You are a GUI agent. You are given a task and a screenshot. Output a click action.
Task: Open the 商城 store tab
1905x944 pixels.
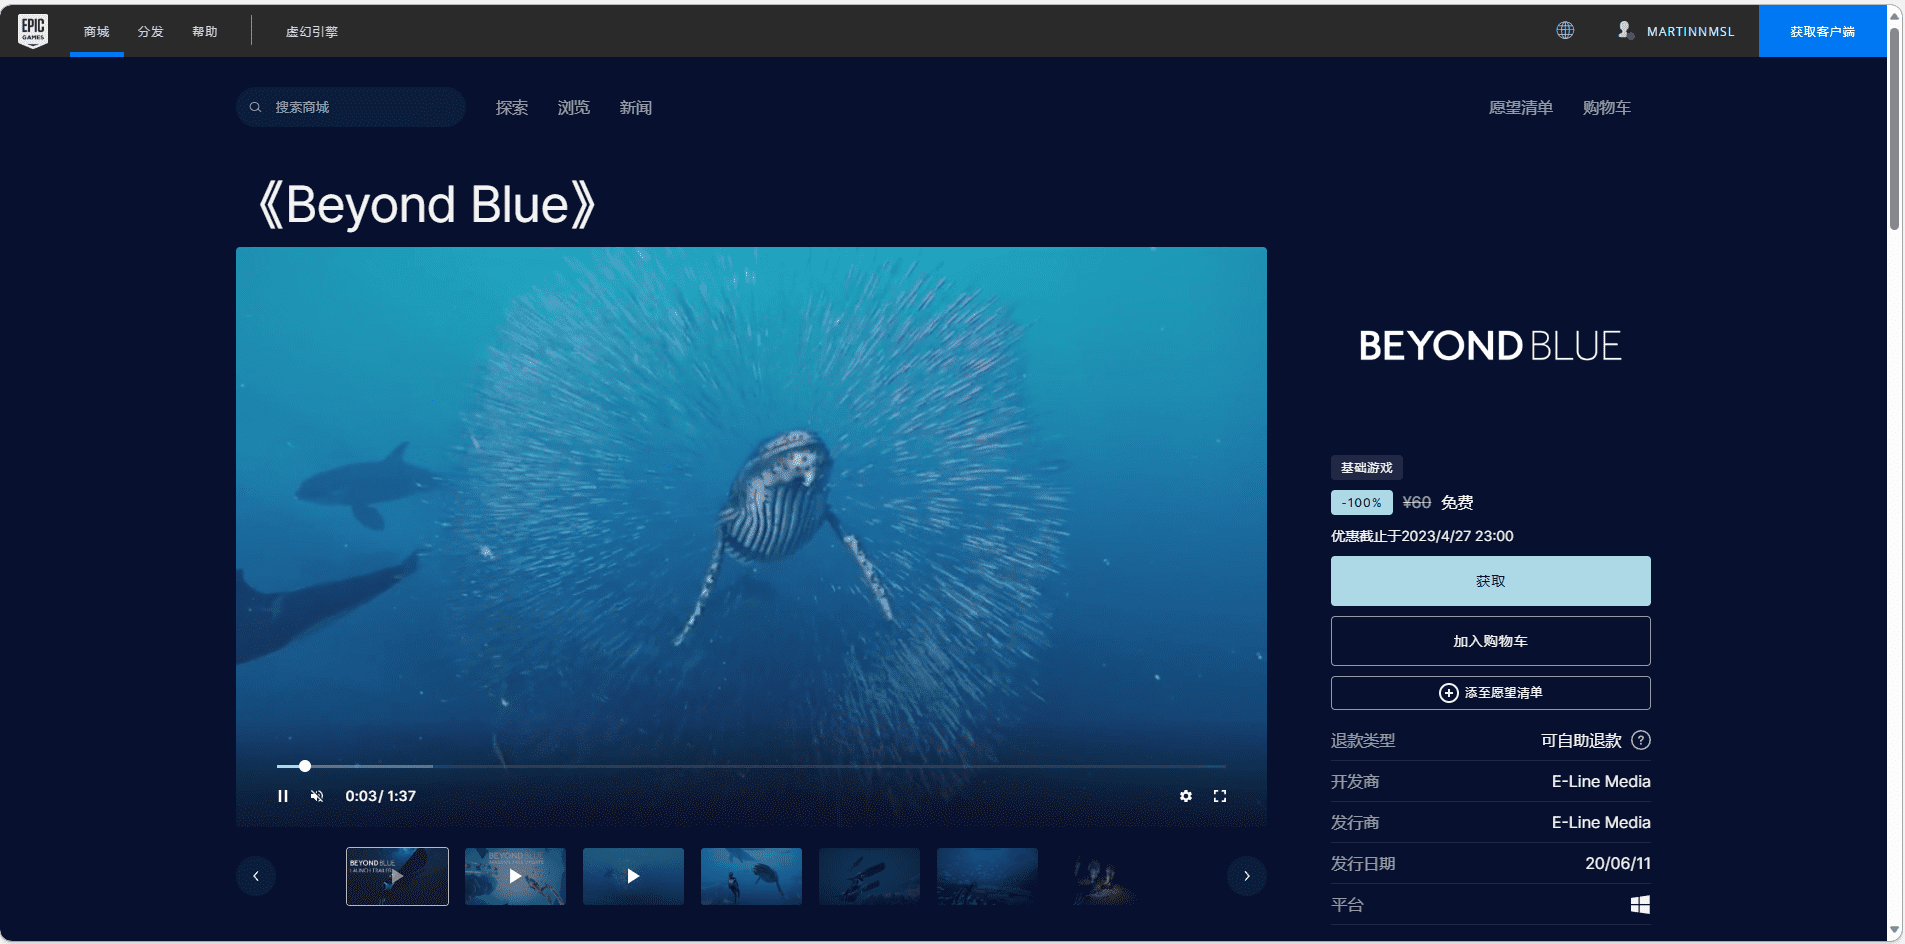tap(97, 31)
